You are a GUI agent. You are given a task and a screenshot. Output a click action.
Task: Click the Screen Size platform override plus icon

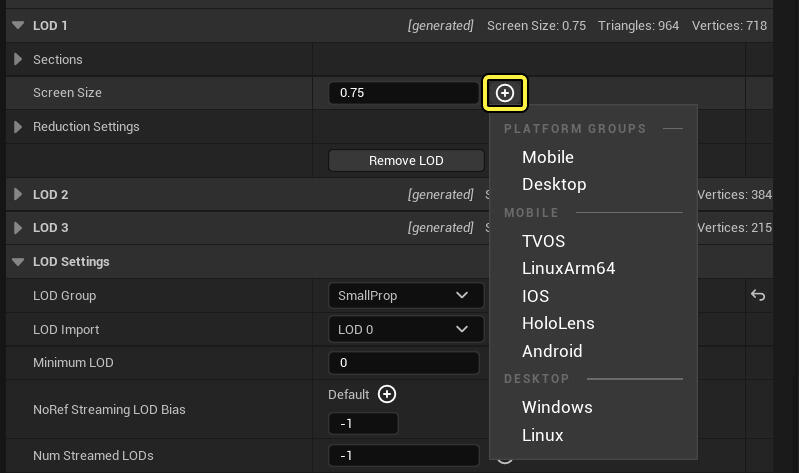pos(505,93)
